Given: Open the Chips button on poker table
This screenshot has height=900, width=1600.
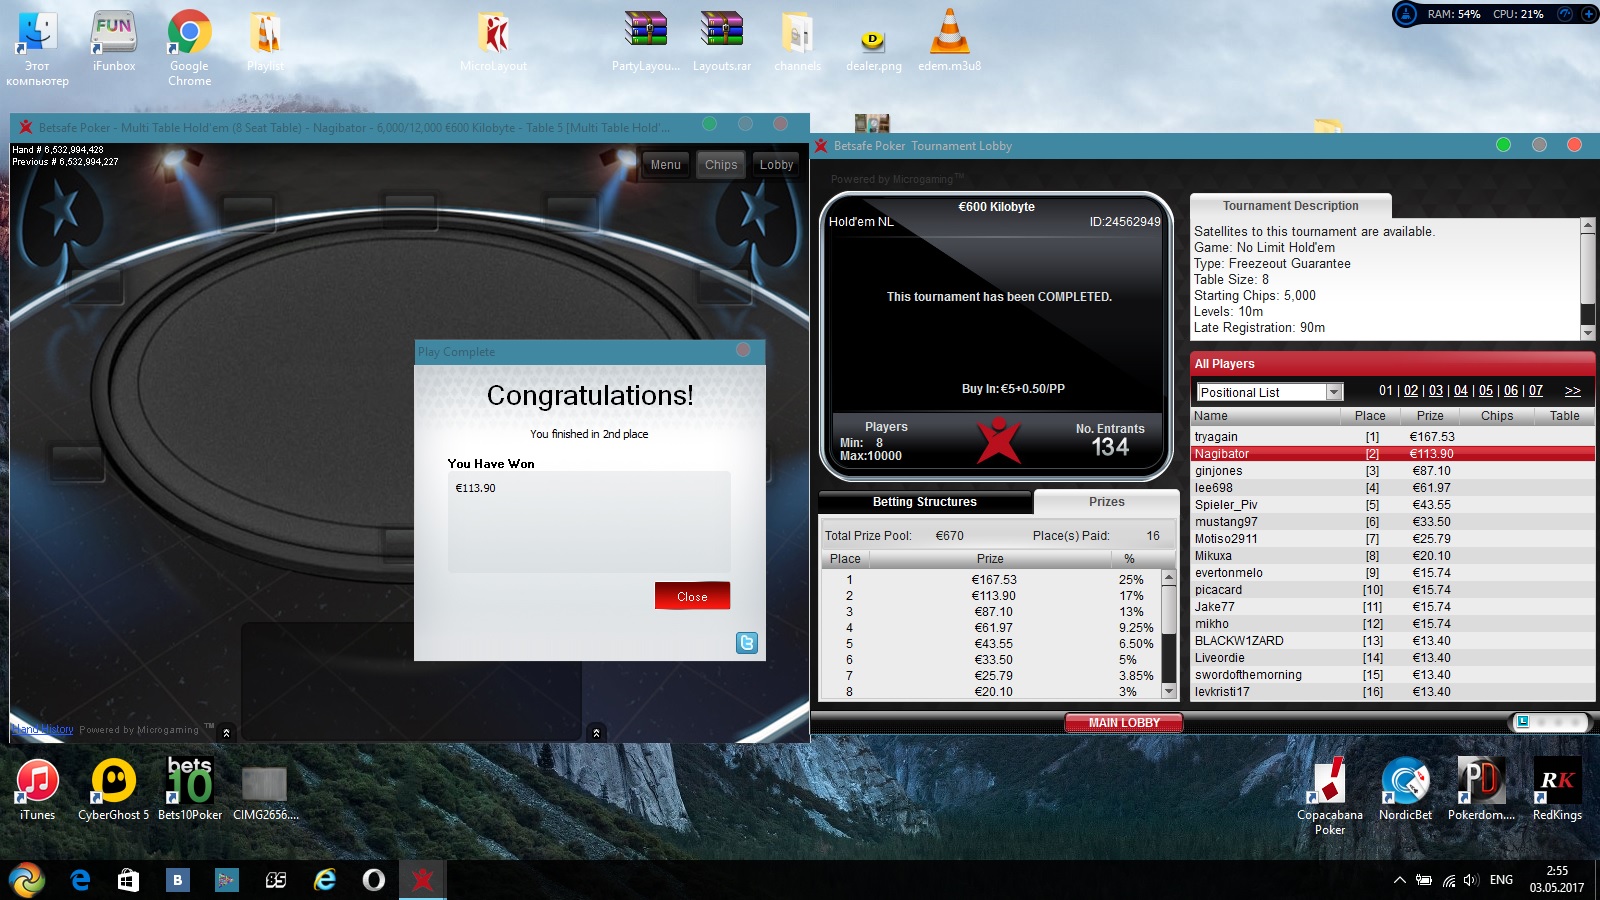Looking at the screenshot, I should 721,165.
